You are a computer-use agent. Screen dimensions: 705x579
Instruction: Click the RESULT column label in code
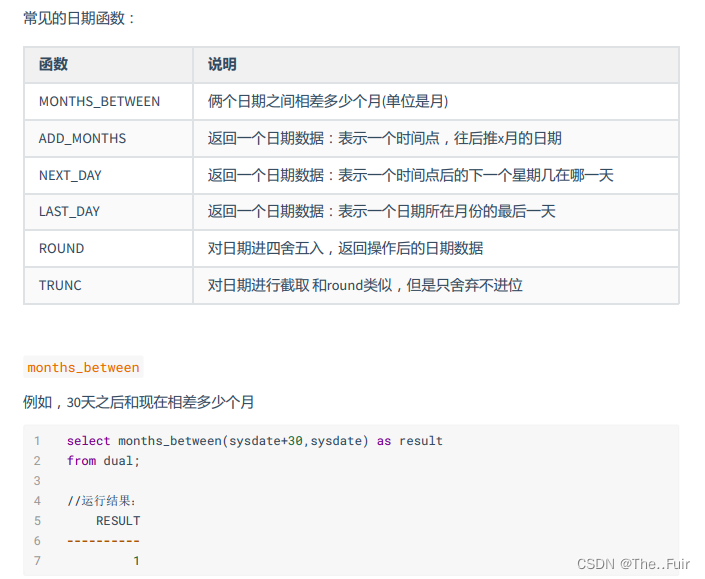pos(118,521)
